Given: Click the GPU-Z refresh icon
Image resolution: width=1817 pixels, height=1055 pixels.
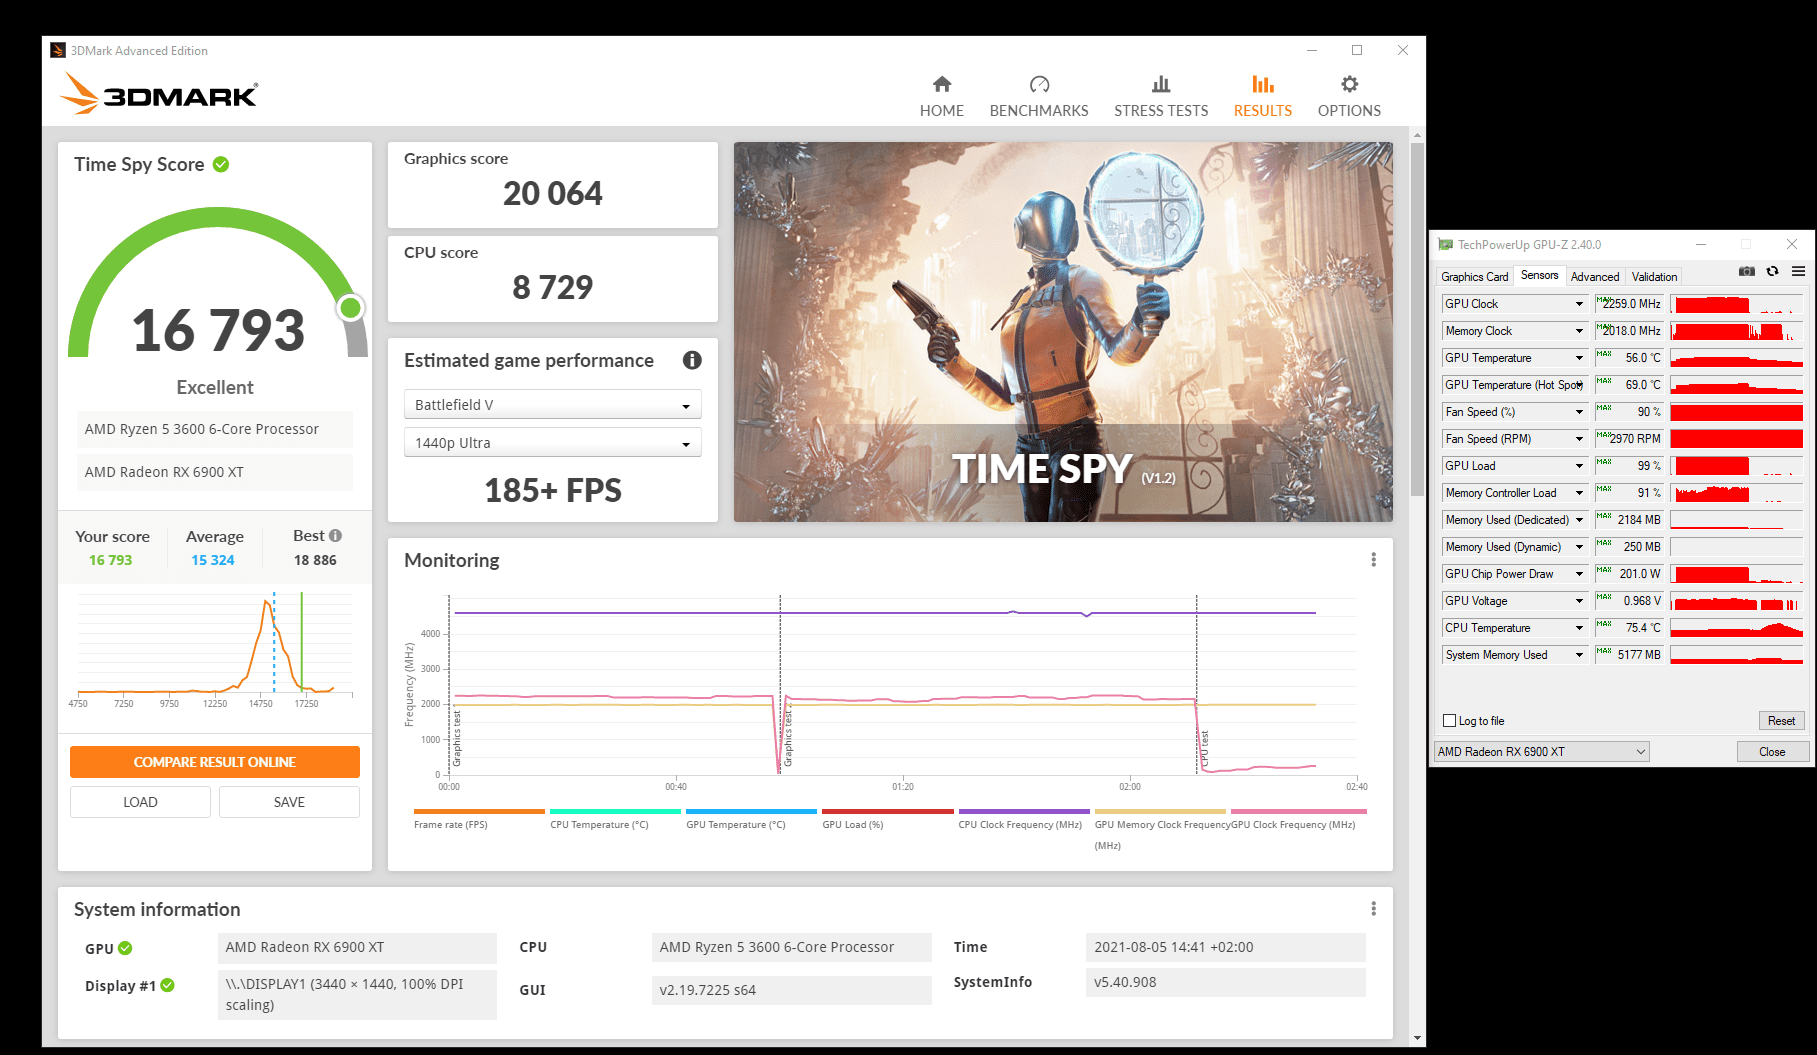Looking at the screenshot, I should (x=1772, y=271).
